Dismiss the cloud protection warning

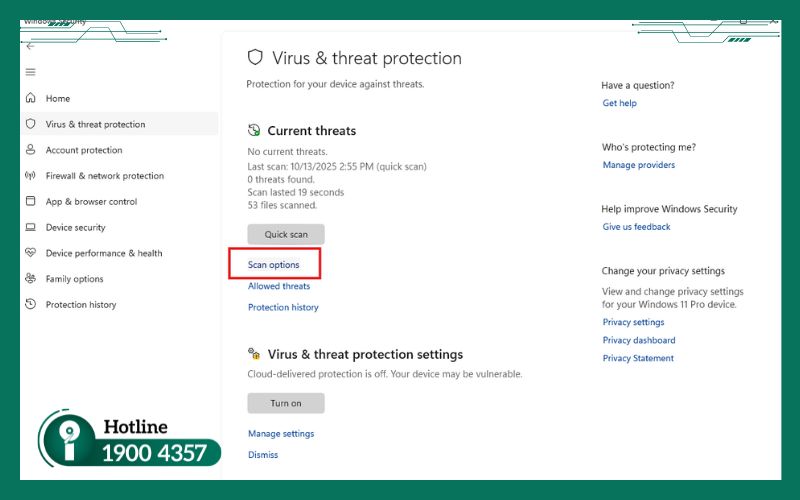coord(263,455)
